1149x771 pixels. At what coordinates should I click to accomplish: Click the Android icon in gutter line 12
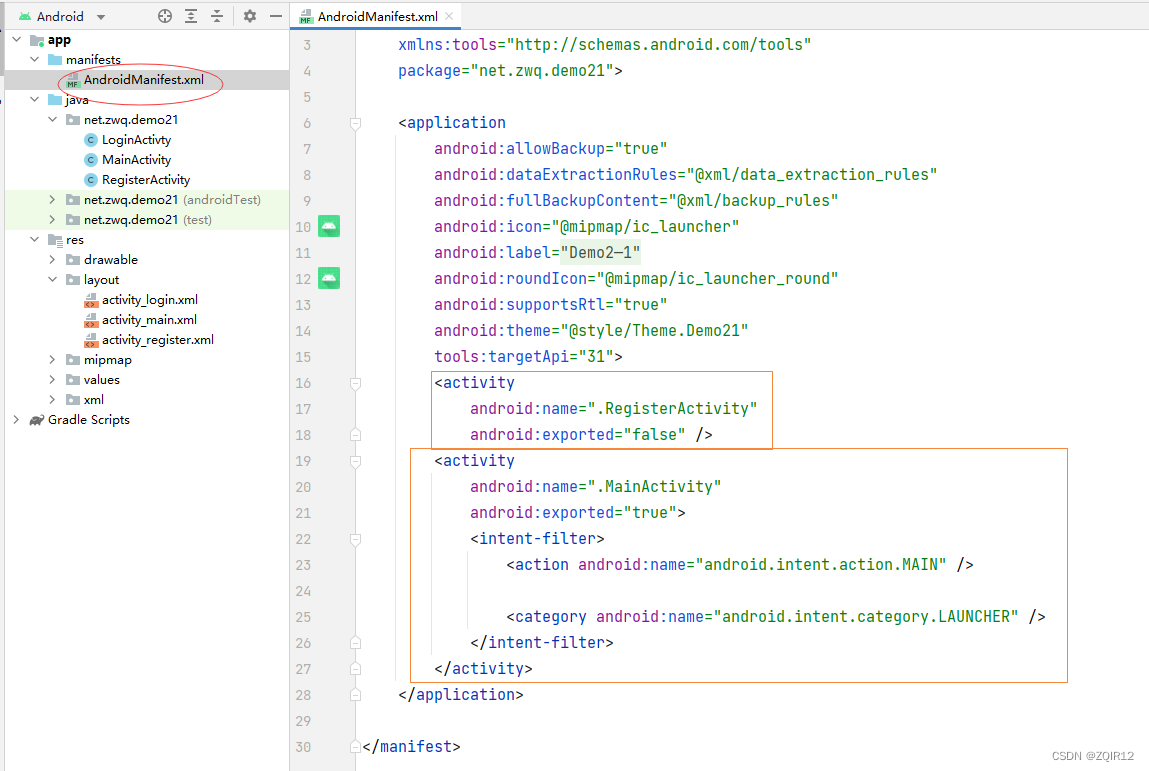(329, 278)
